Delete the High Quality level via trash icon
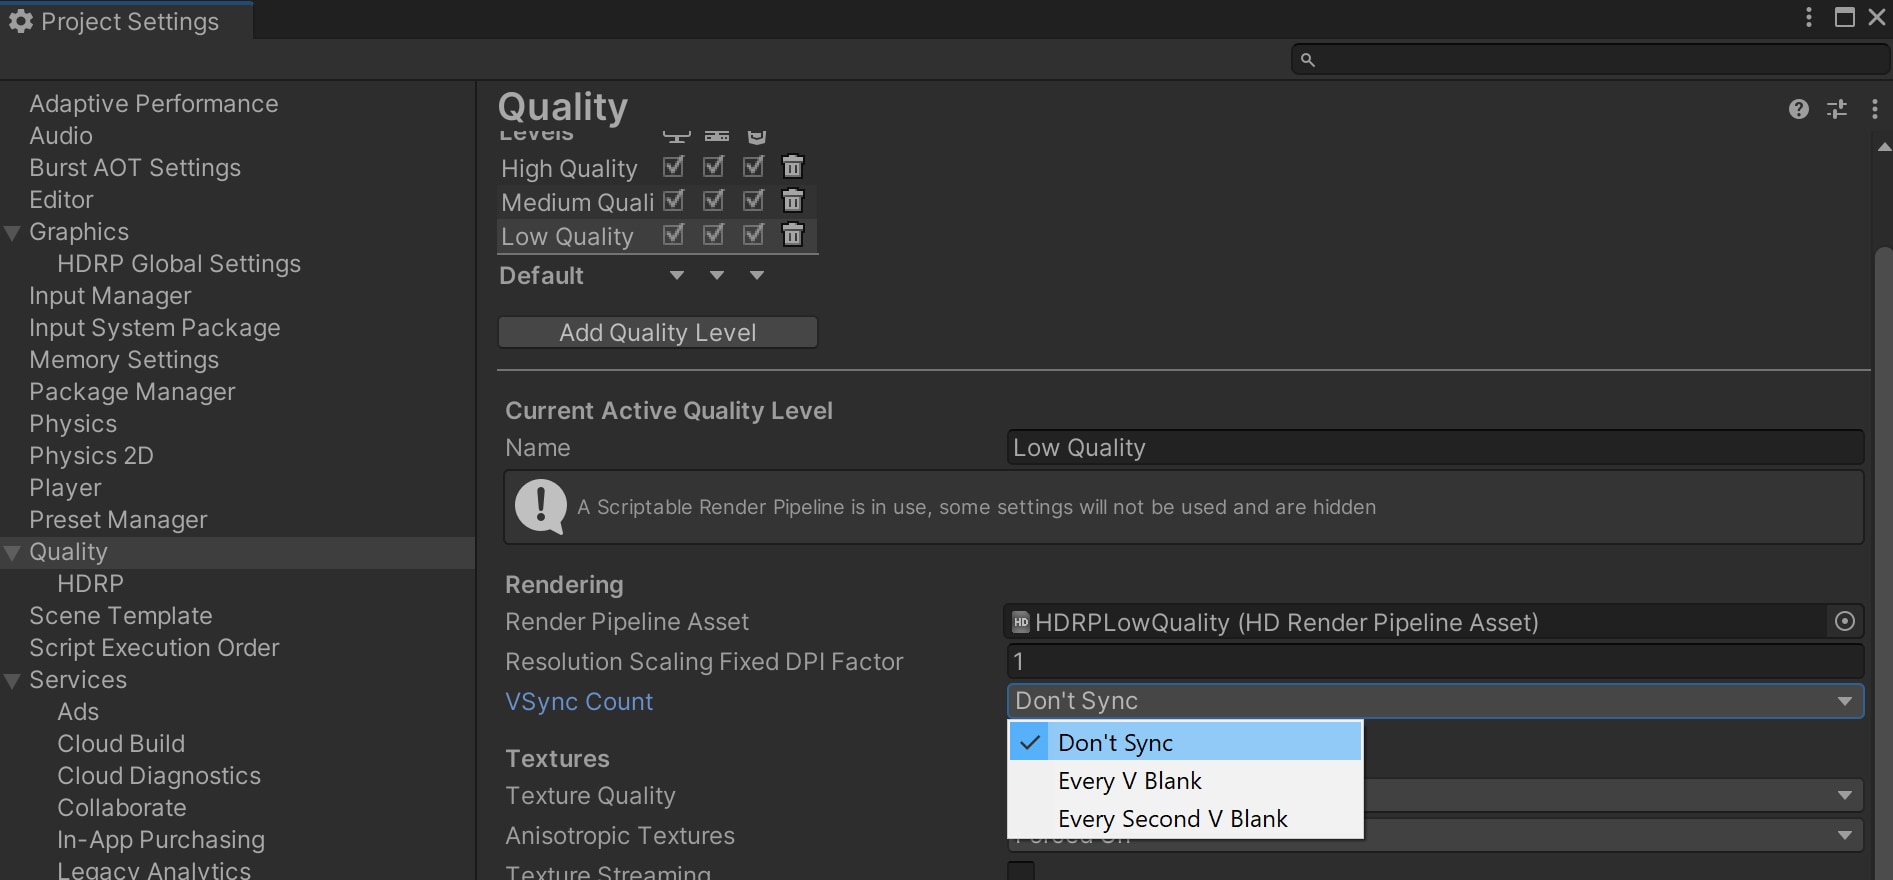Viewport: 1893px width, 880px height. point(792,167)
